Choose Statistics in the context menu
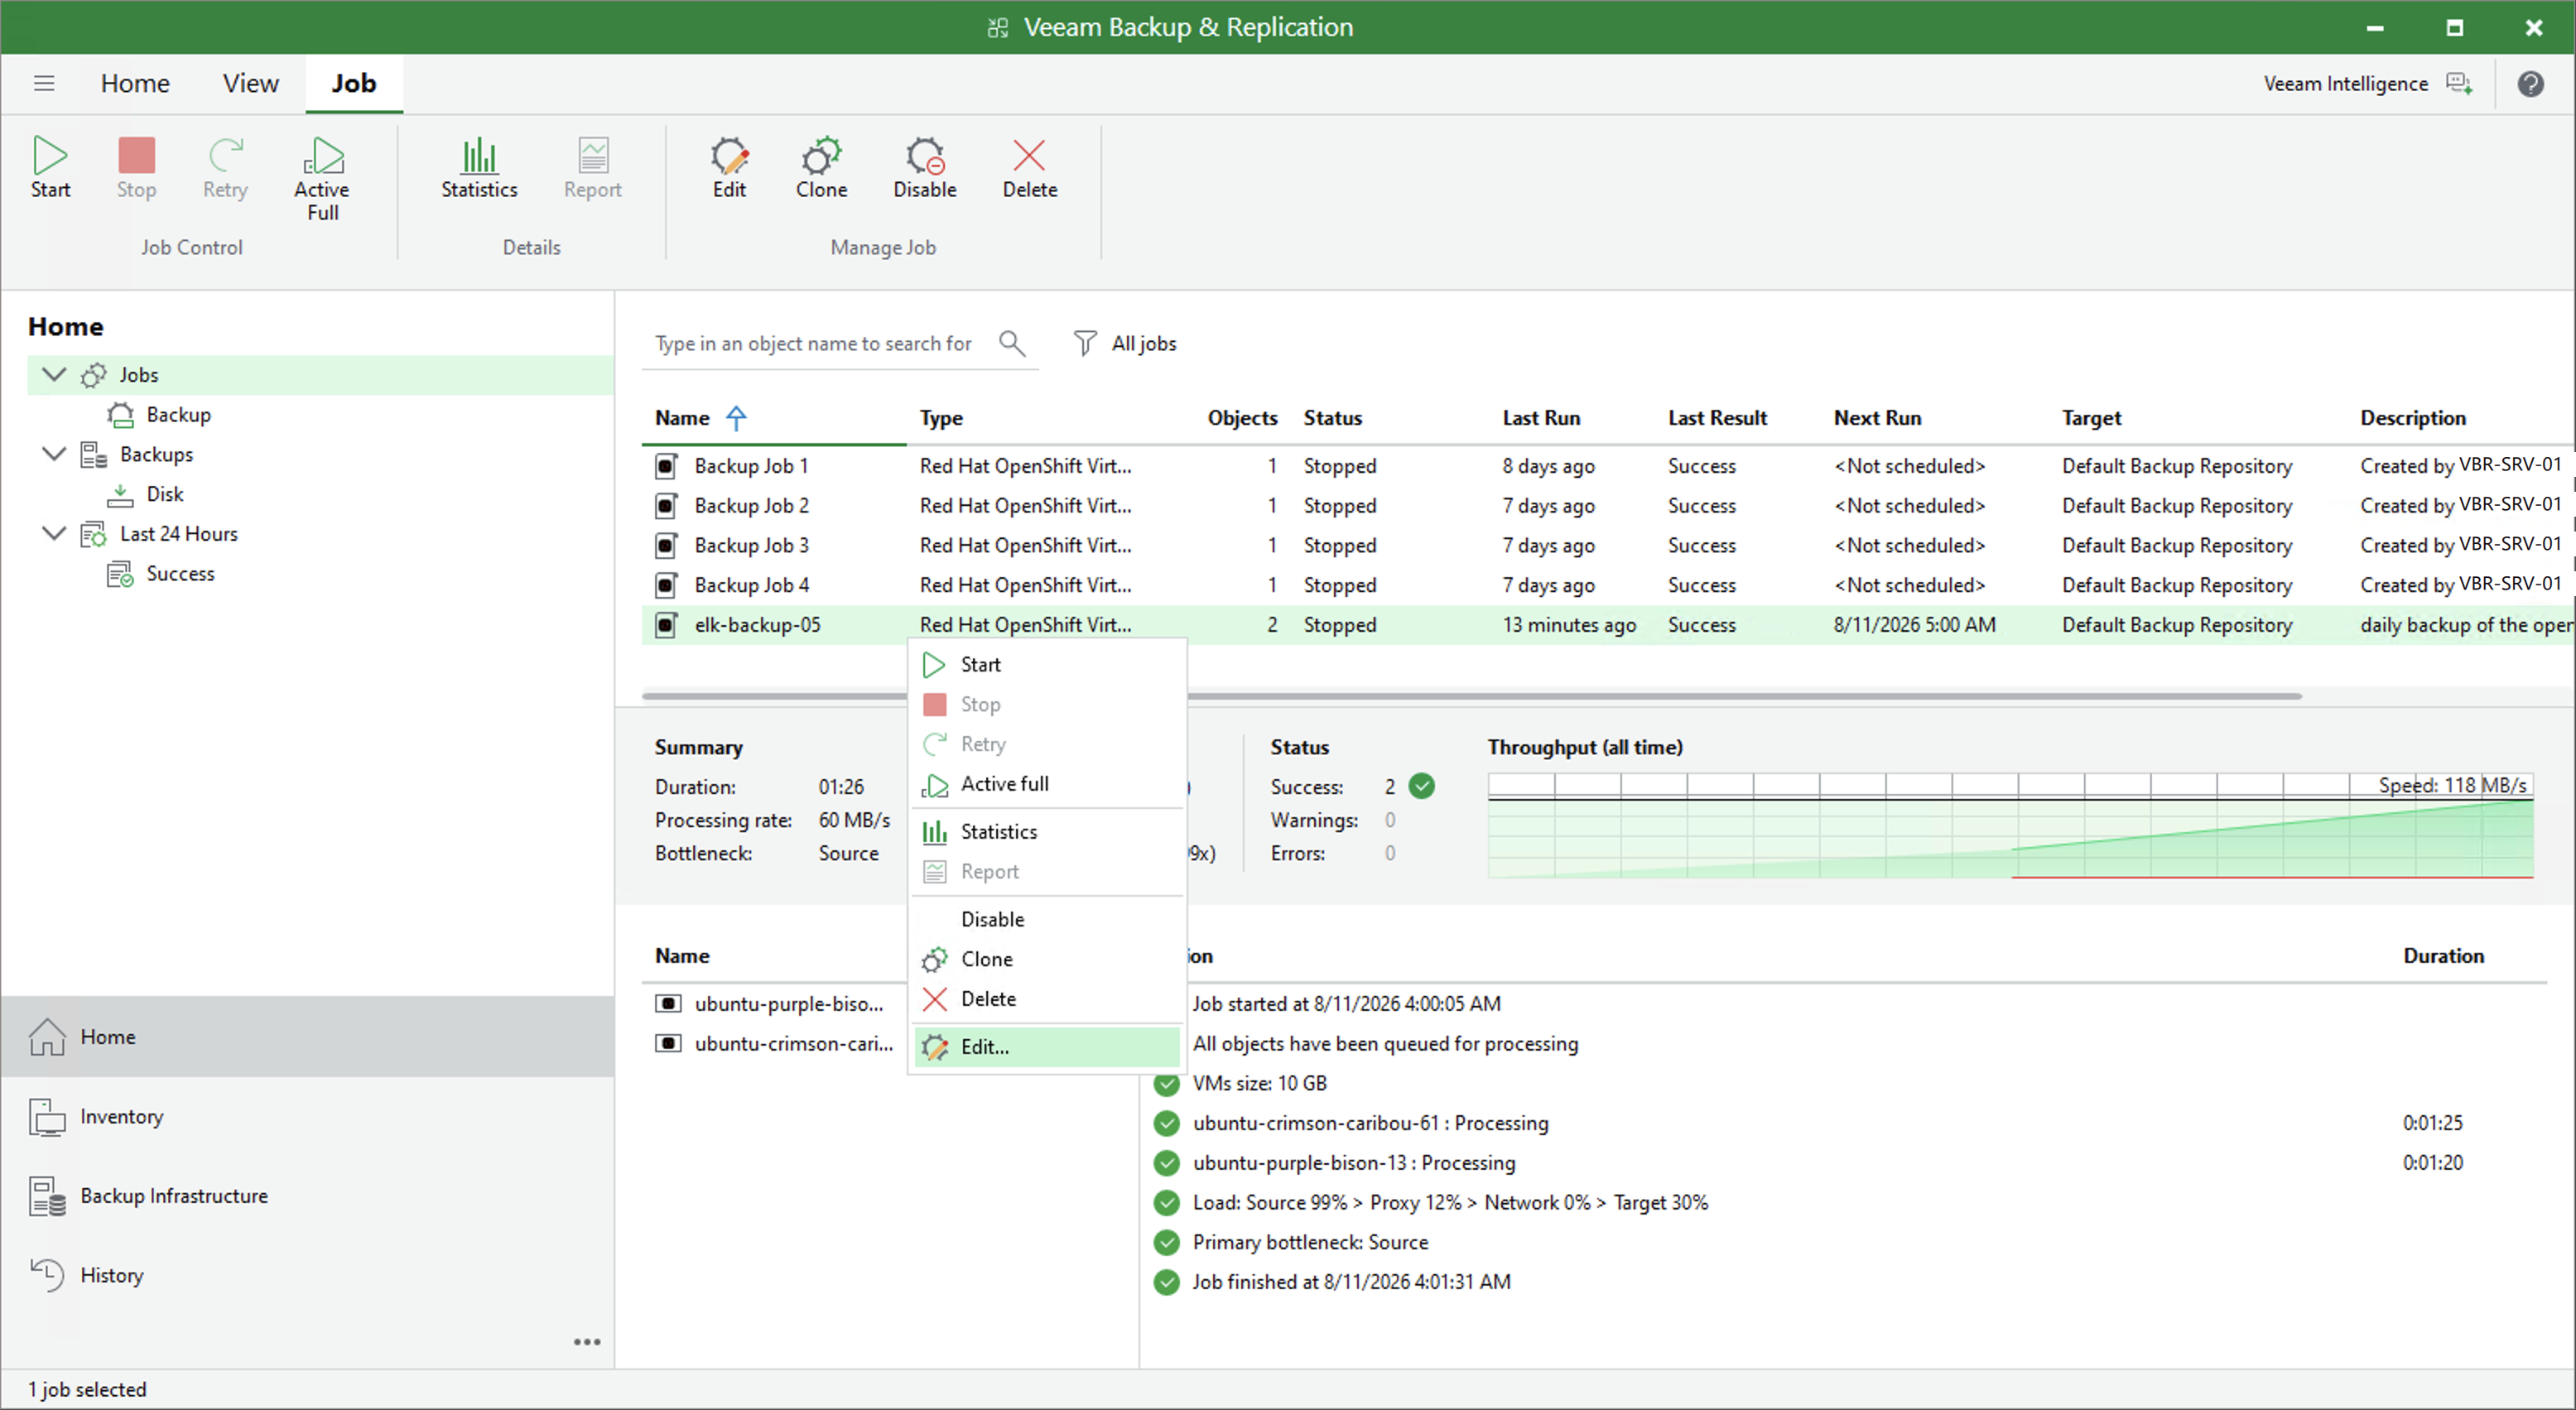 coord(1047,832)
